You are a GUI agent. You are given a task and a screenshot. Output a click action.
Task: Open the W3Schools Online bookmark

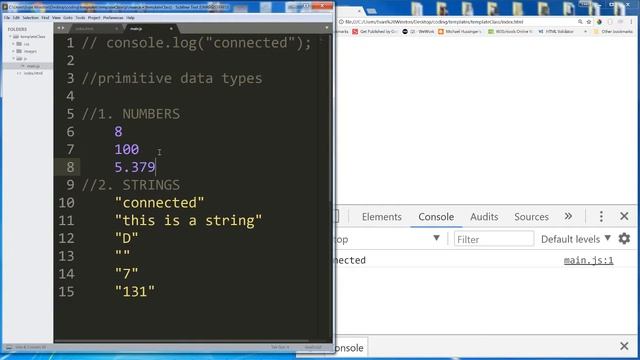tap(510, 31)
